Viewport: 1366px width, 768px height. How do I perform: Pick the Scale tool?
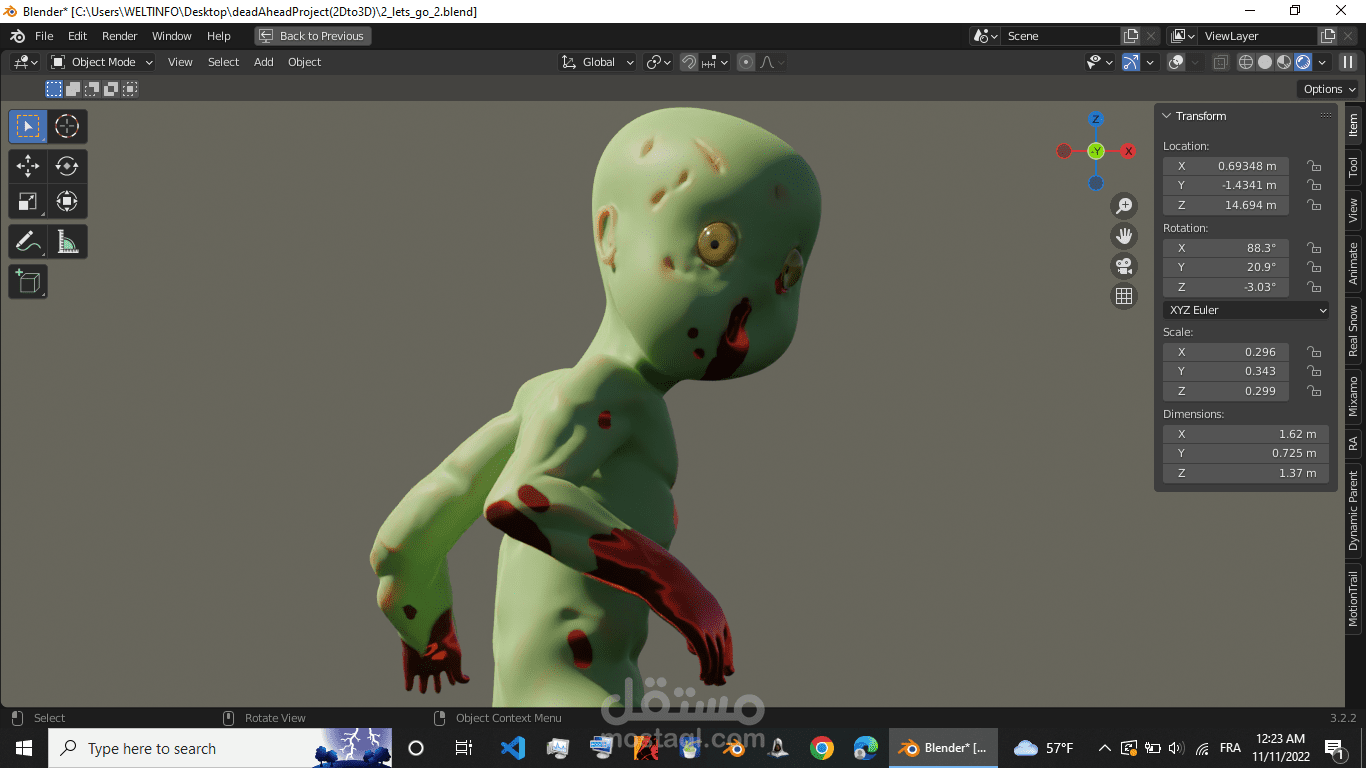click(28, 201)
